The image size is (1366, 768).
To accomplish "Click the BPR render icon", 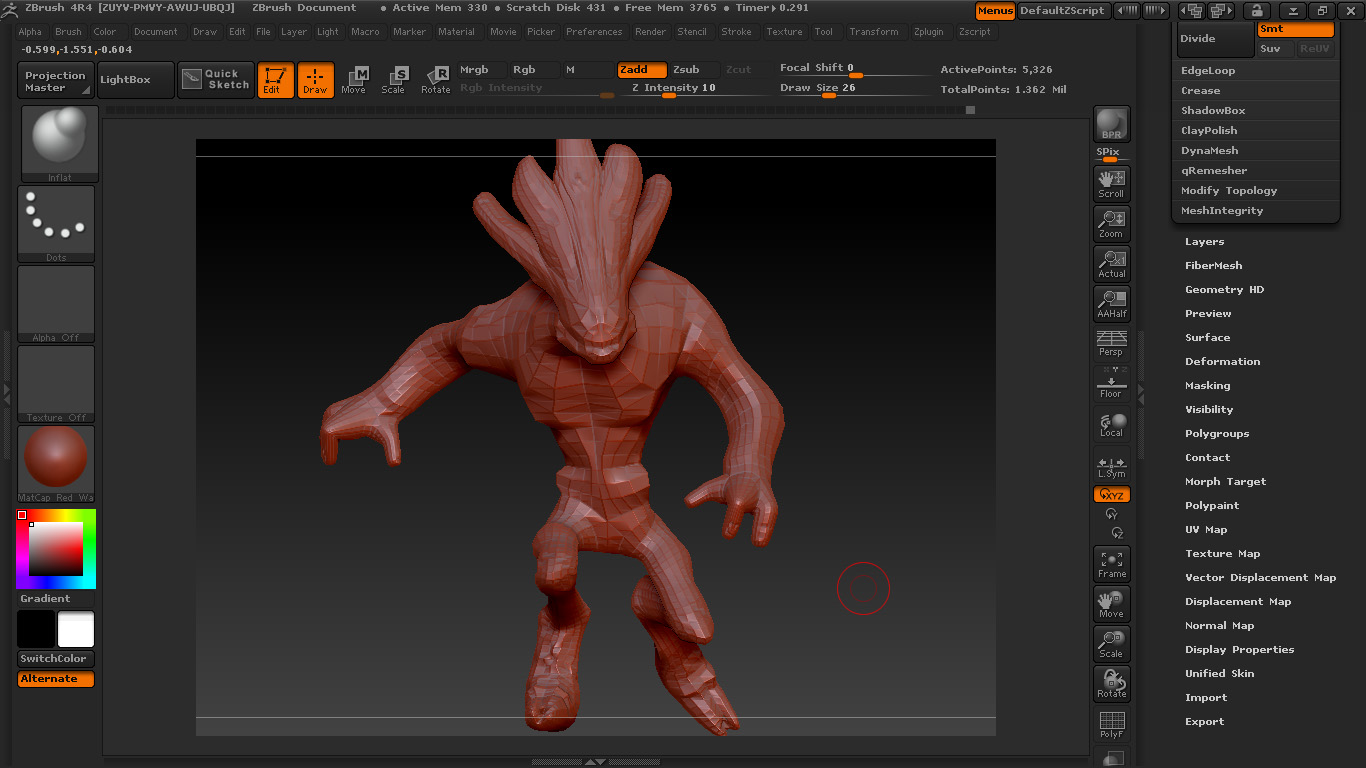I will click(x=1111, y=124).
